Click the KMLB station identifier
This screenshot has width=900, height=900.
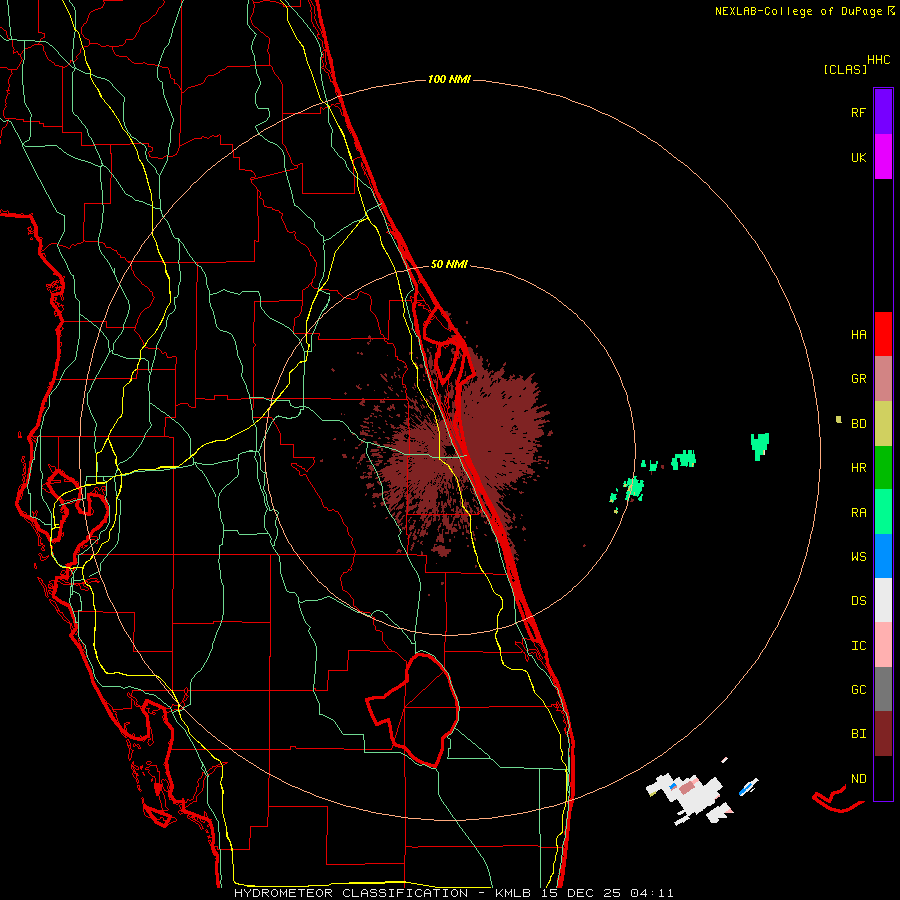pos(514,893)
